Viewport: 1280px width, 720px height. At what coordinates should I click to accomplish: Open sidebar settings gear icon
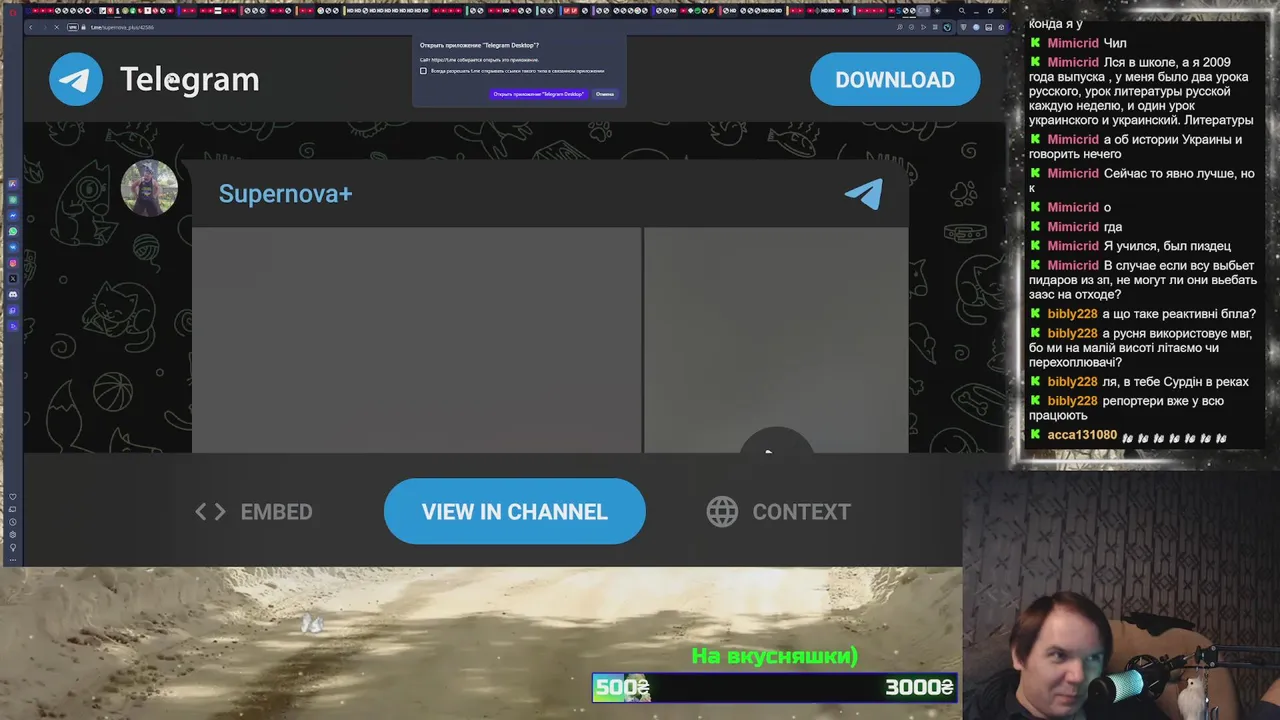(13, 535)
